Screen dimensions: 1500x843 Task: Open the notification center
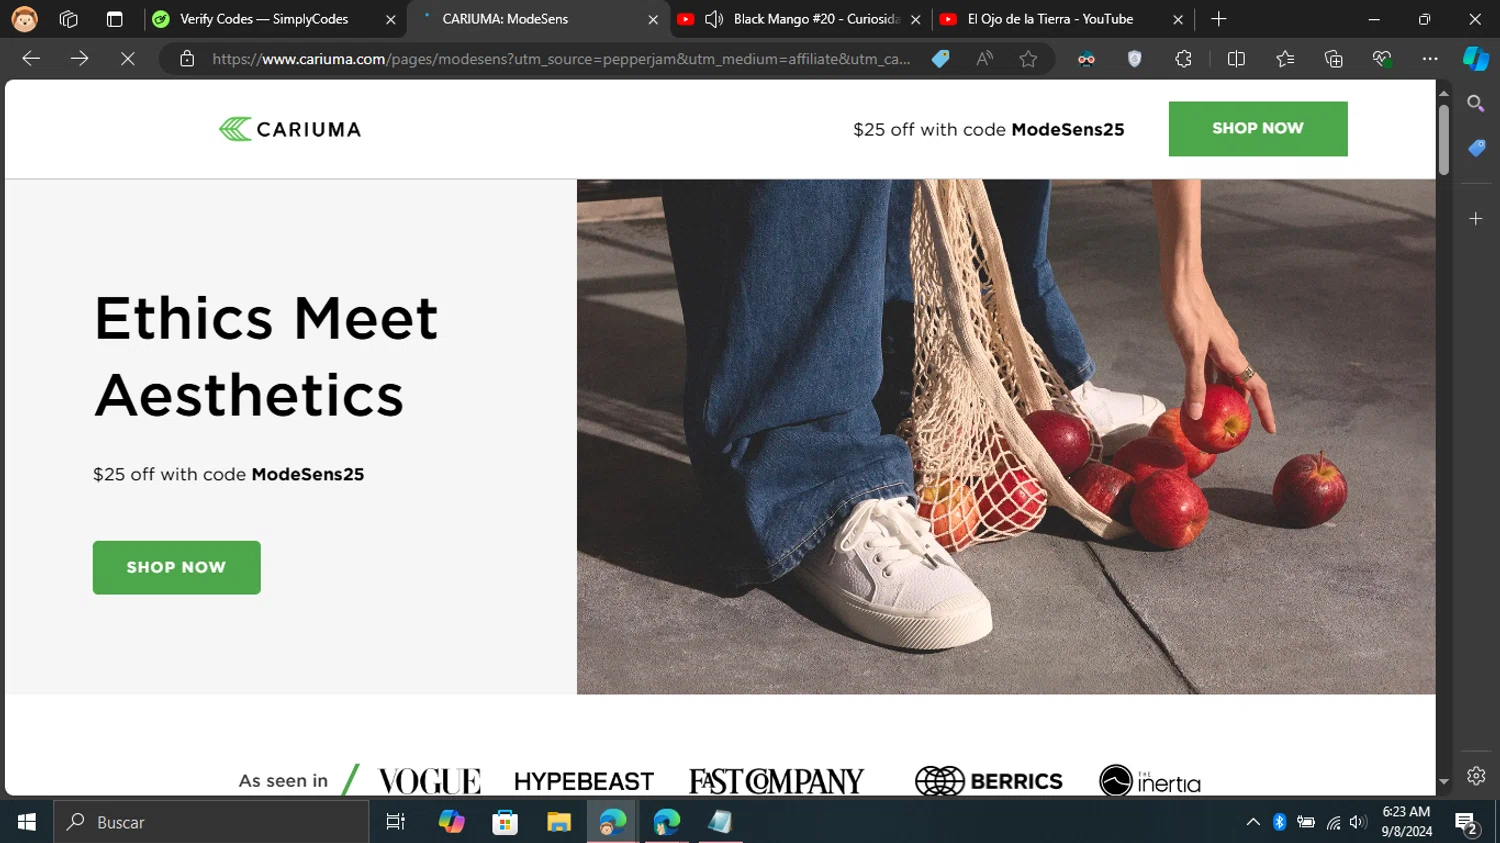[x=1467, y=824]
